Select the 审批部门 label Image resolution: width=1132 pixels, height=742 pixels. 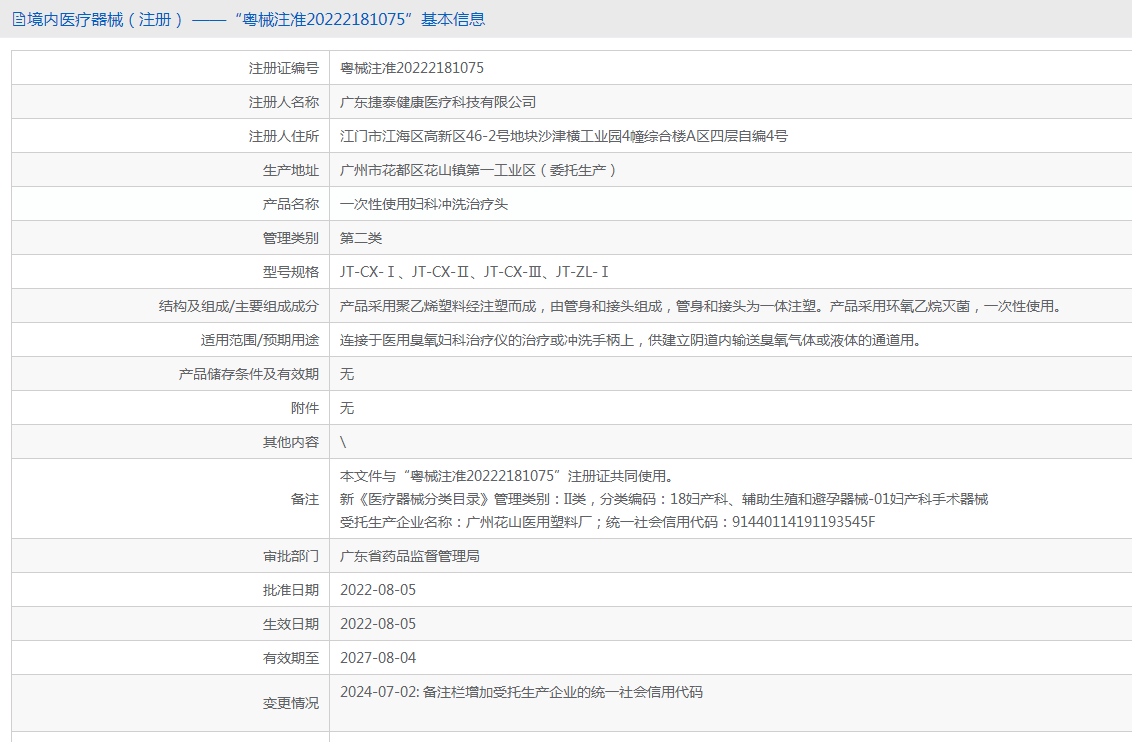click(291, 556)
